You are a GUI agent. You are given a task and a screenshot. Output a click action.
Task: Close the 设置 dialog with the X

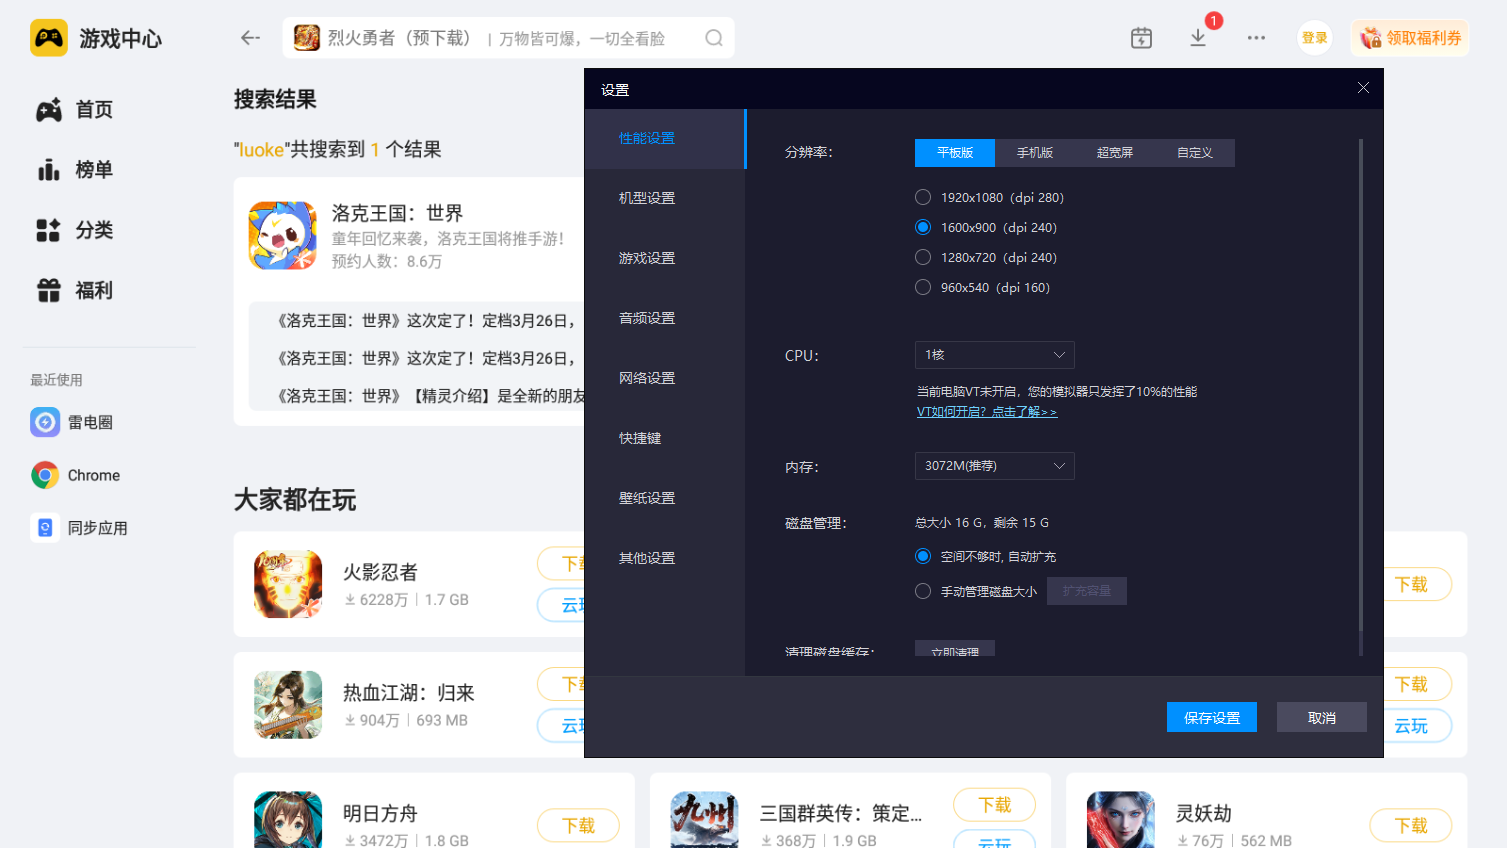click(1363, 88)
